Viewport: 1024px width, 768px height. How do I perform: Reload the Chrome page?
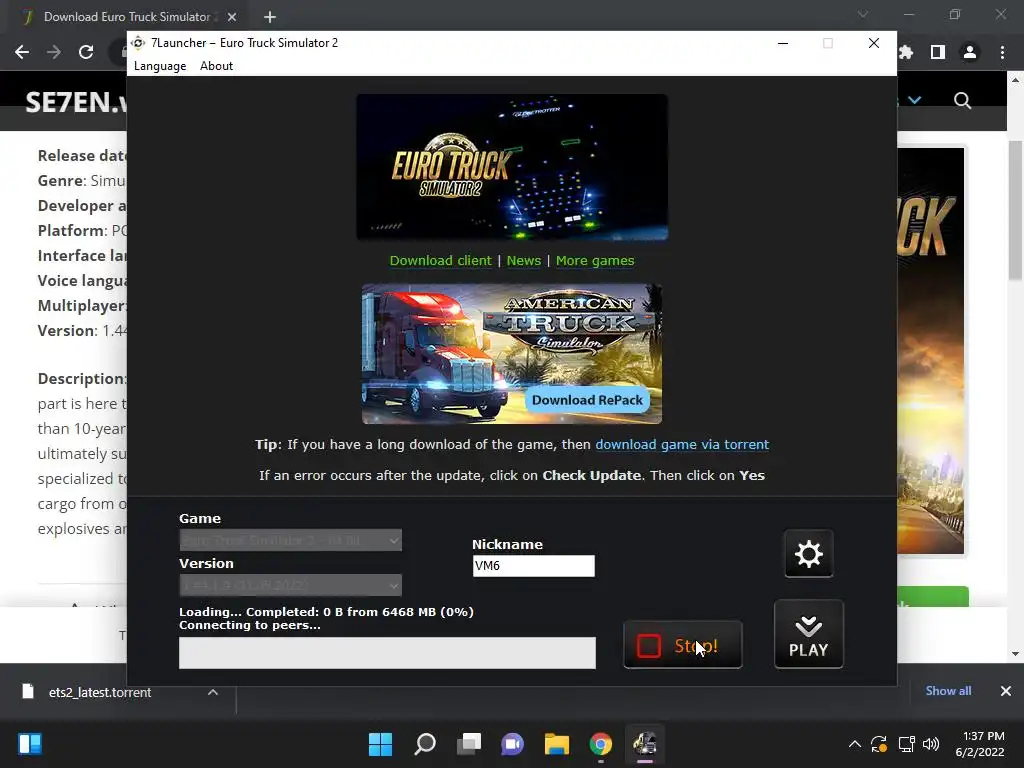(x=86, y=52)
